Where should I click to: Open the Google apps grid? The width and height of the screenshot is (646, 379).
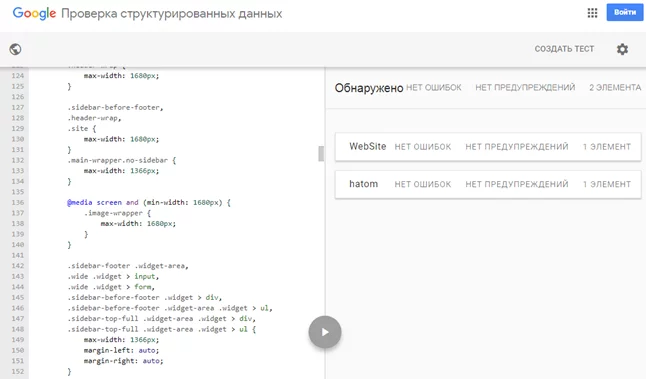(x=592, y=13)
